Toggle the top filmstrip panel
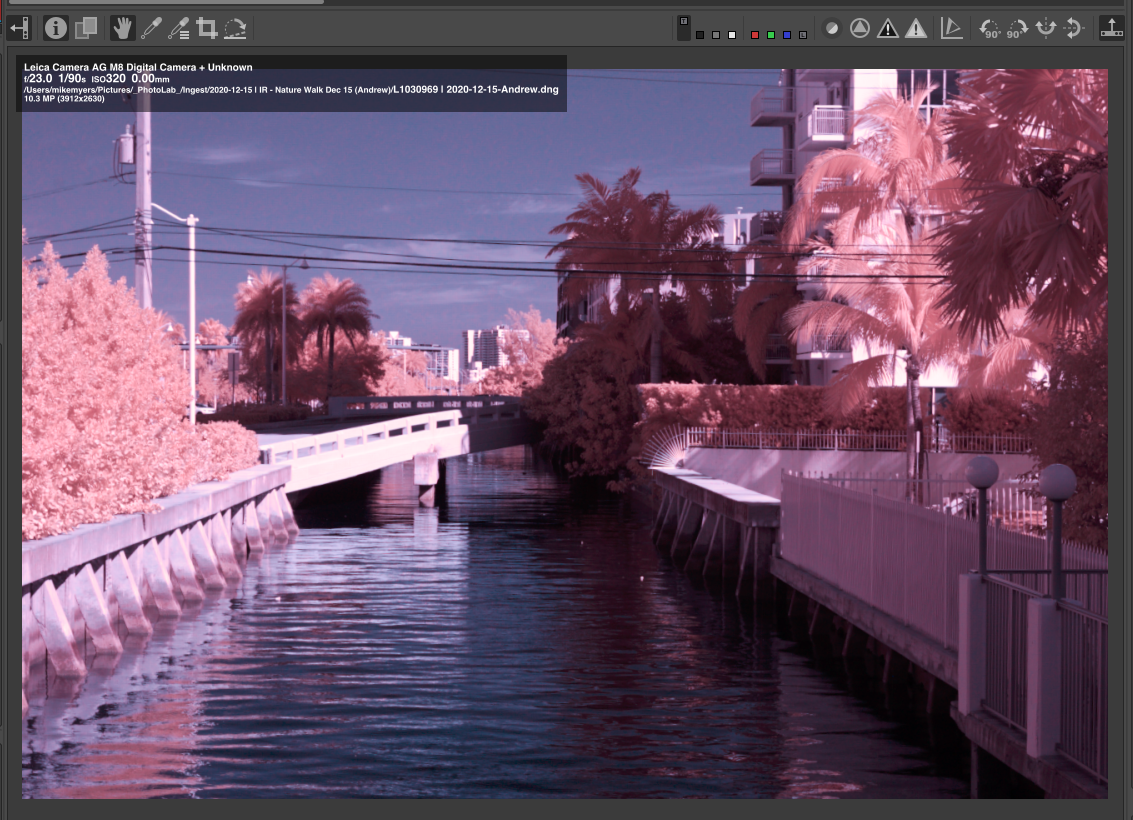Image resolution: width=1133 pixels, height=820 pixels. pos(1110,28)
